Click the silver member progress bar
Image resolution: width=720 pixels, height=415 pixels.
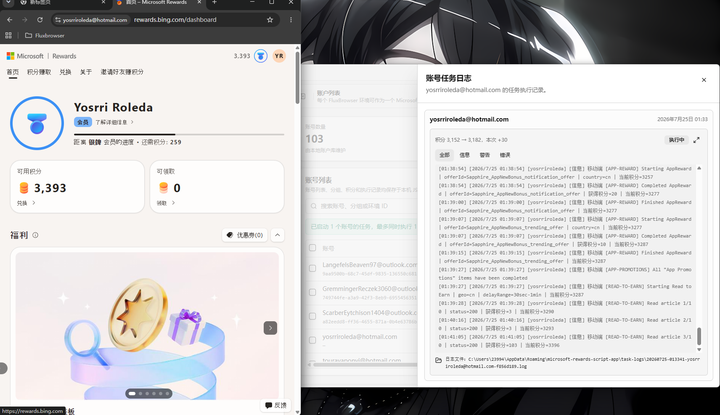pyautogui.click(x=179, y=135)
